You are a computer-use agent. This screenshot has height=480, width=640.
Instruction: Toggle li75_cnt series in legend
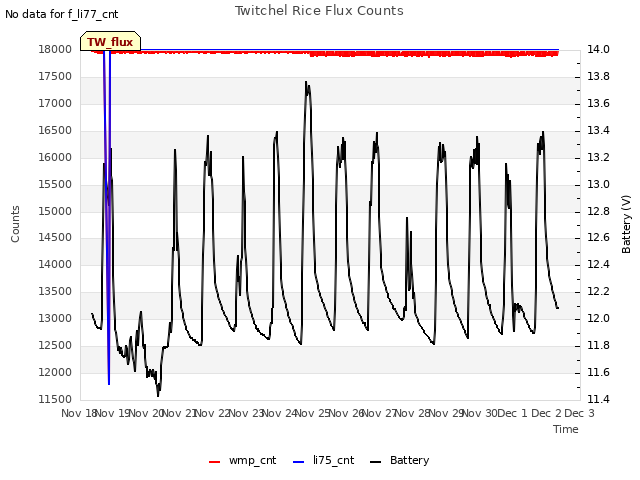(x=324, y=461)
